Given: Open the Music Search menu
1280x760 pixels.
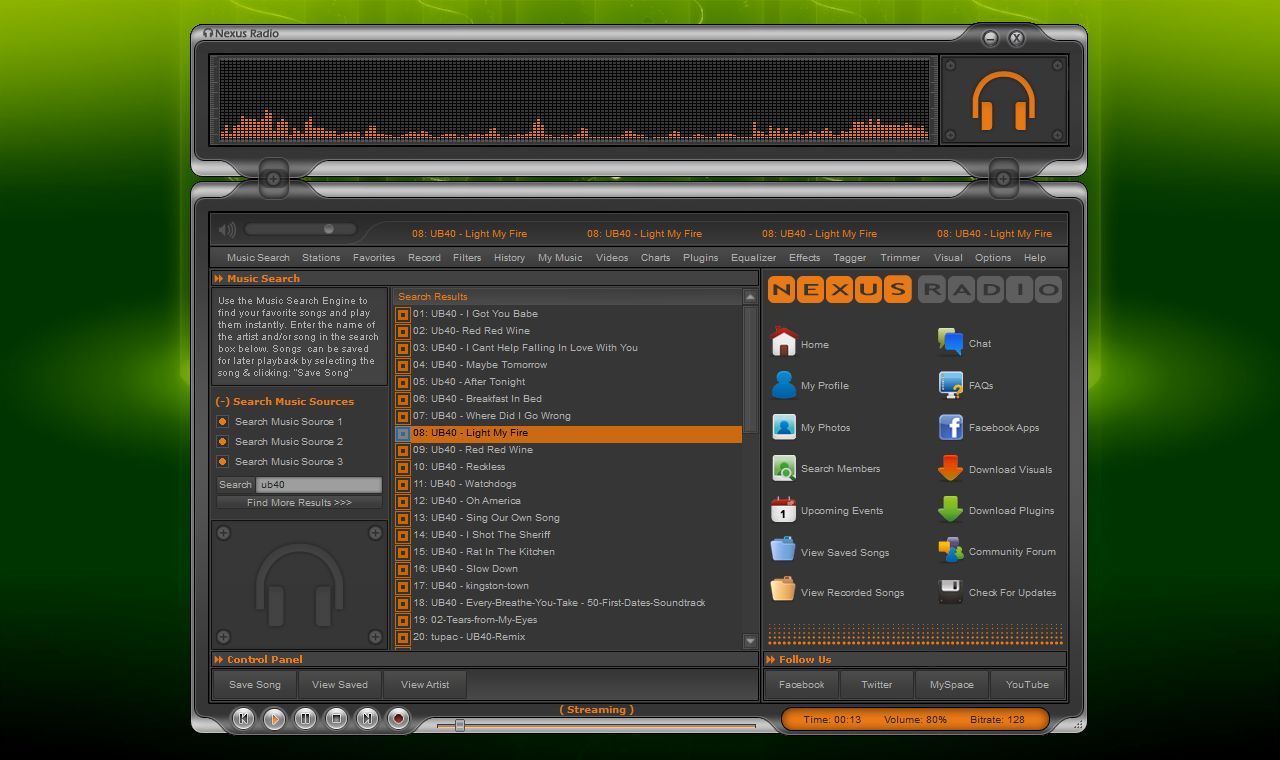Looking at the screenshot, I should [x=258, y=257].
